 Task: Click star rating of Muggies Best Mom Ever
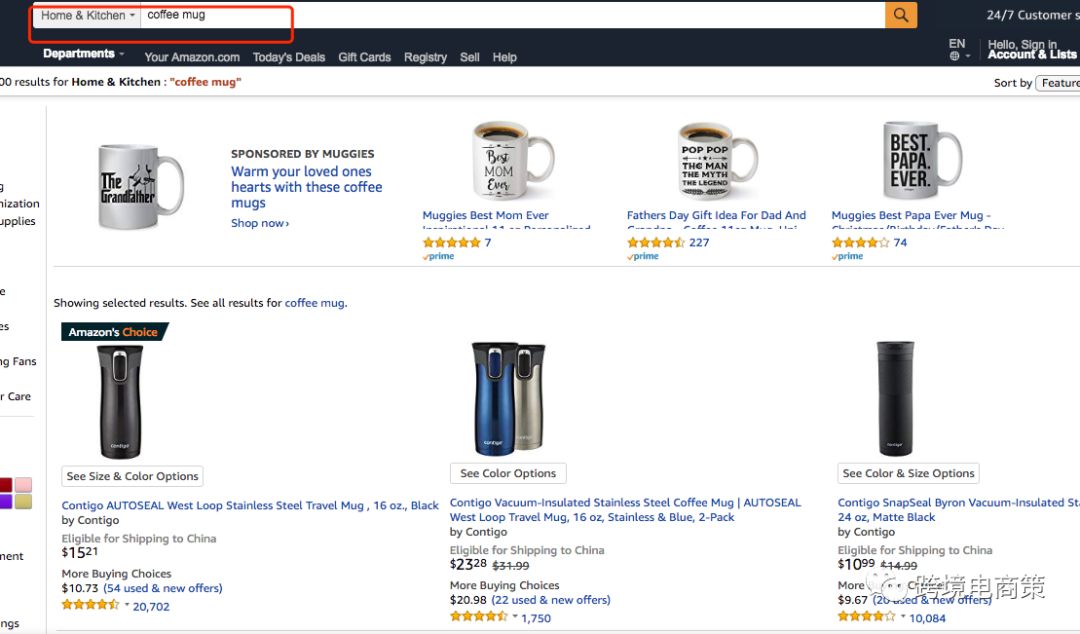coord(451,243)
